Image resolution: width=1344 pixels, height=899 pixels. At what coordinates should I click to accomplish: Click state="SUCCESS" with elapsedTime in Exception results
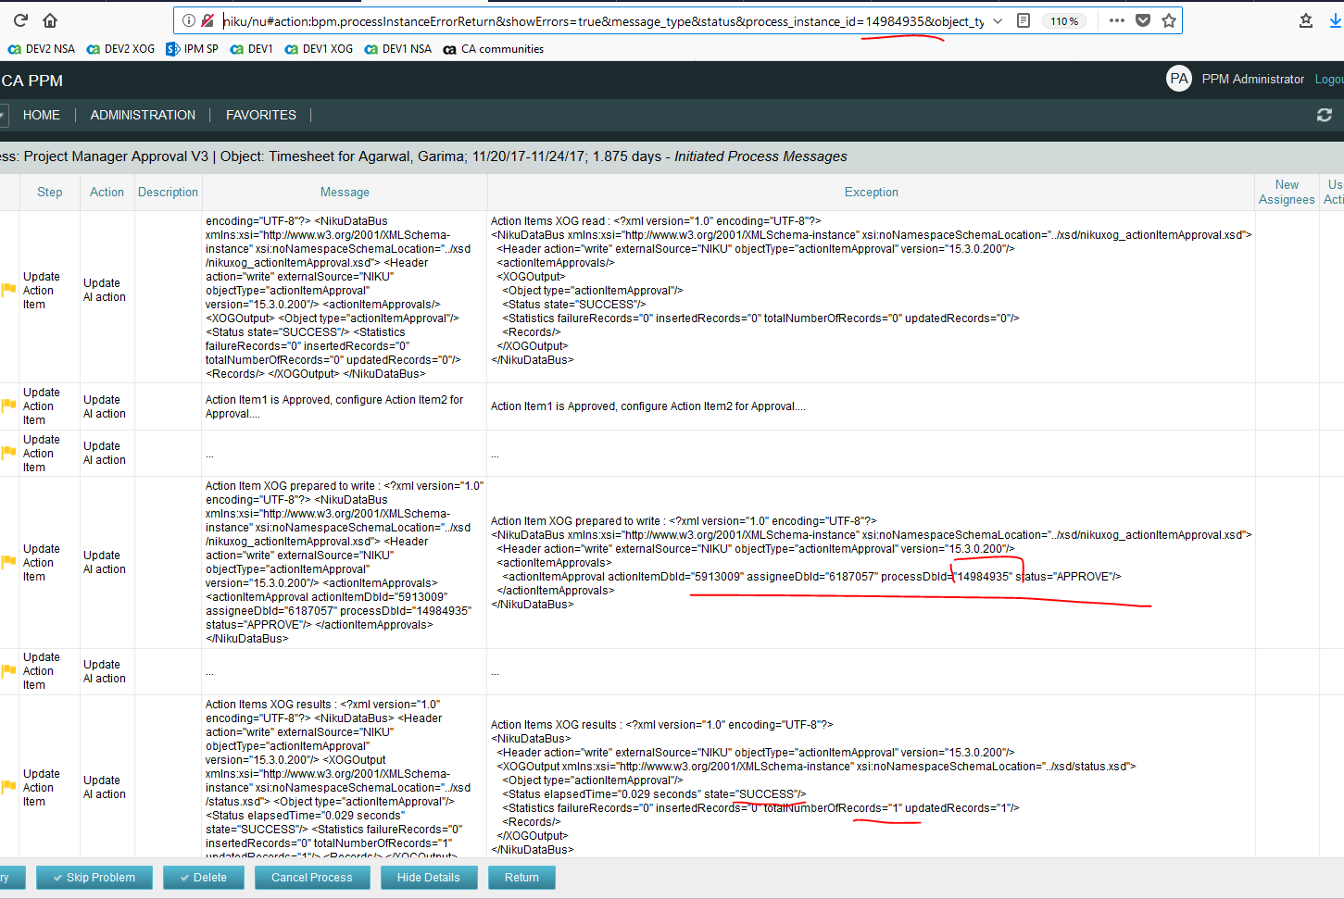(768, 794)
